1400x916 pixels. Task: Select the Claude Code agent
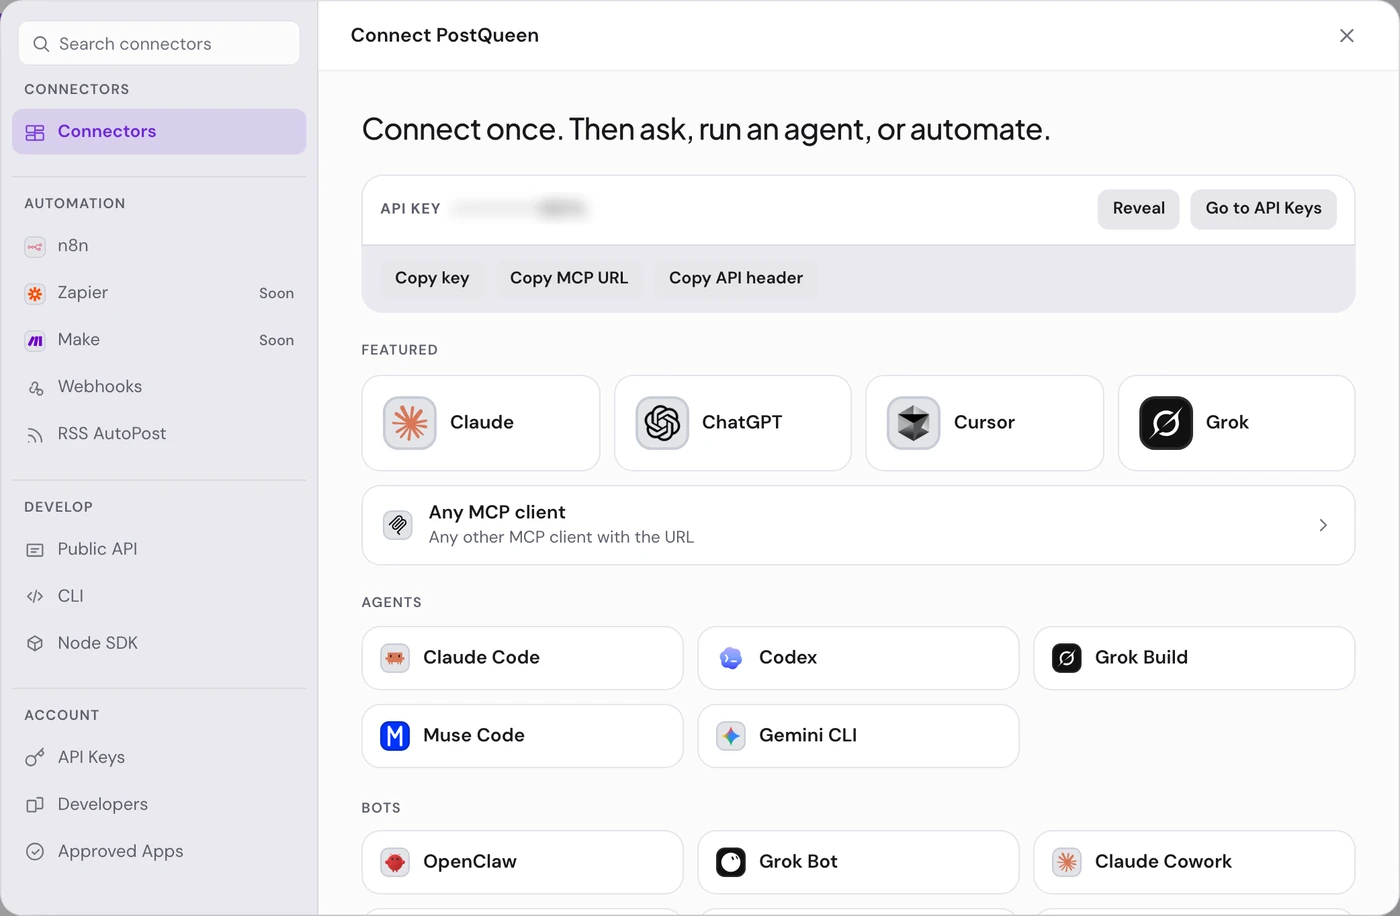coord(522,658)
